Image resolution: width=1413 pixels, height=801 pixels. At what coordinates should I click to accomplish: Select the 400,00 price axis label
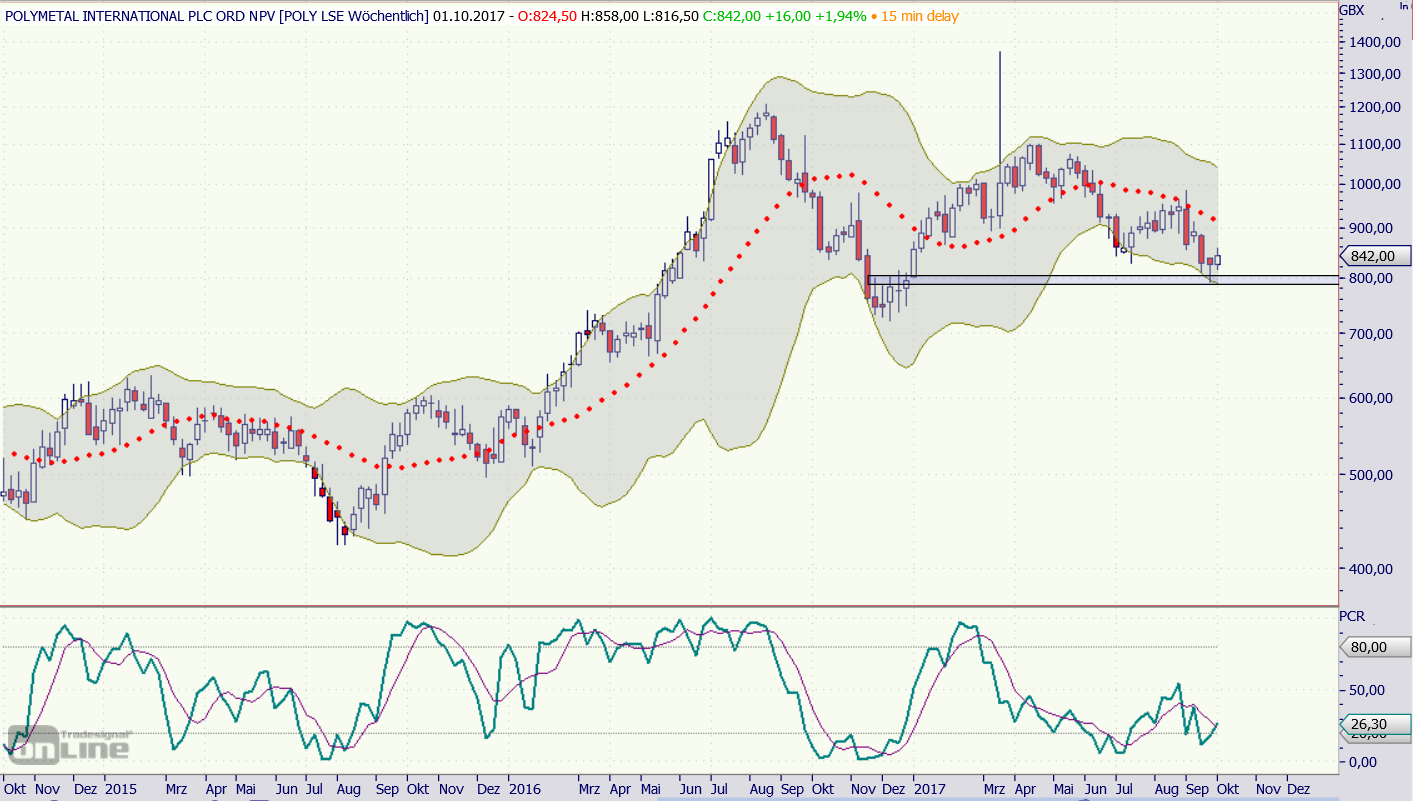pos(1373,569)
